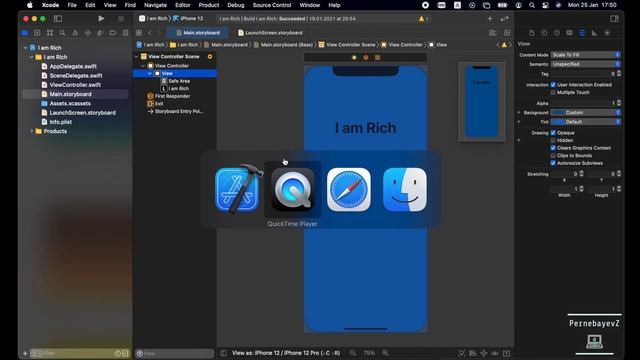Switch to Finder in the app switcher
This screenshot has width=640, height=360.
[405, 189]
